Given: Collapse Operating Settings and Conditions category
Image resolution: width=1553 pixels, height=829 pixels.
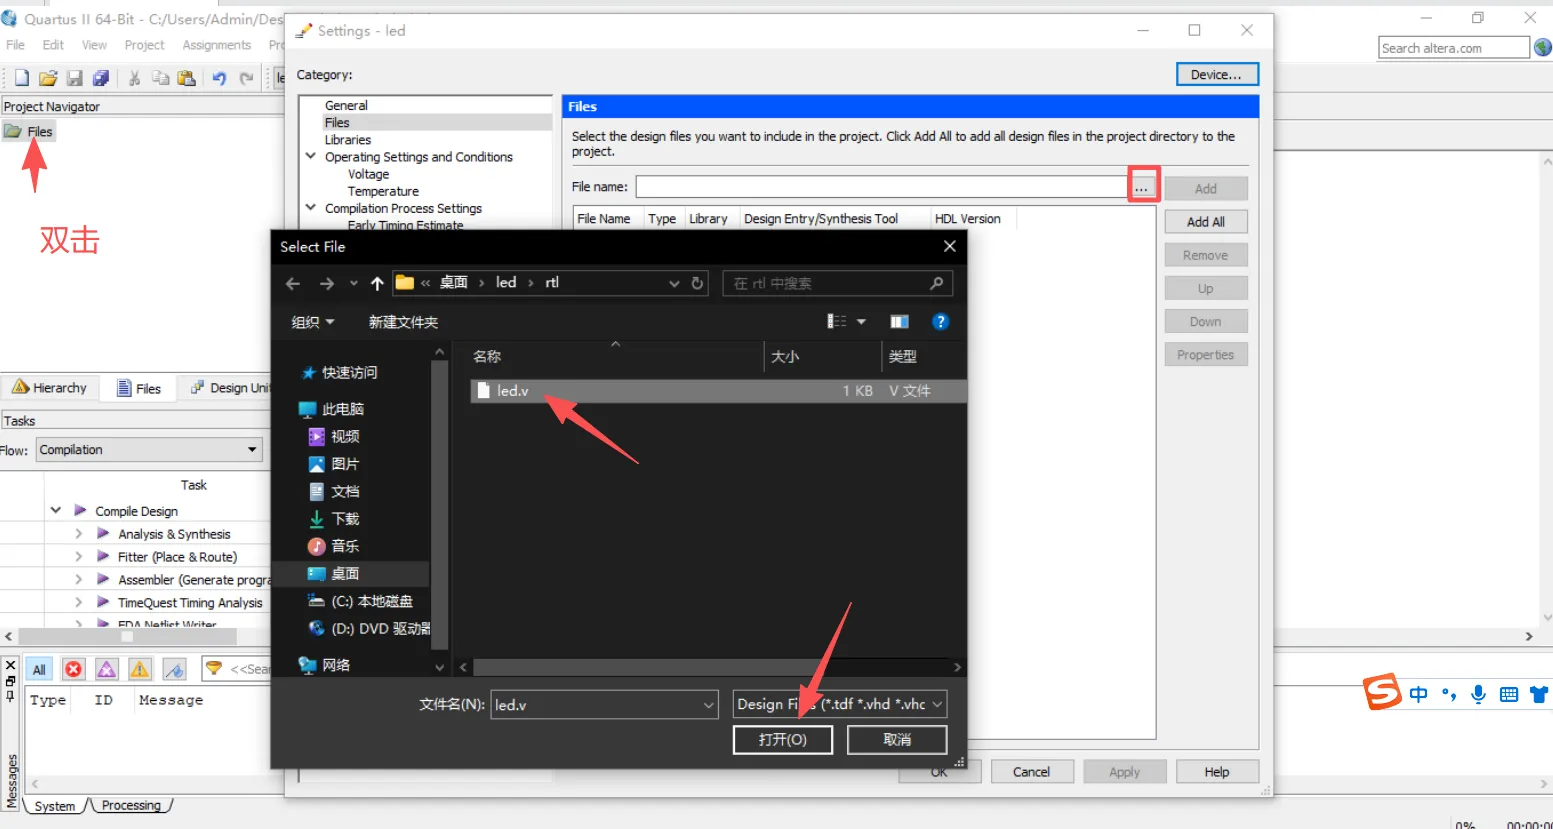Looking at the screenshot, I should tap(311, 156).
